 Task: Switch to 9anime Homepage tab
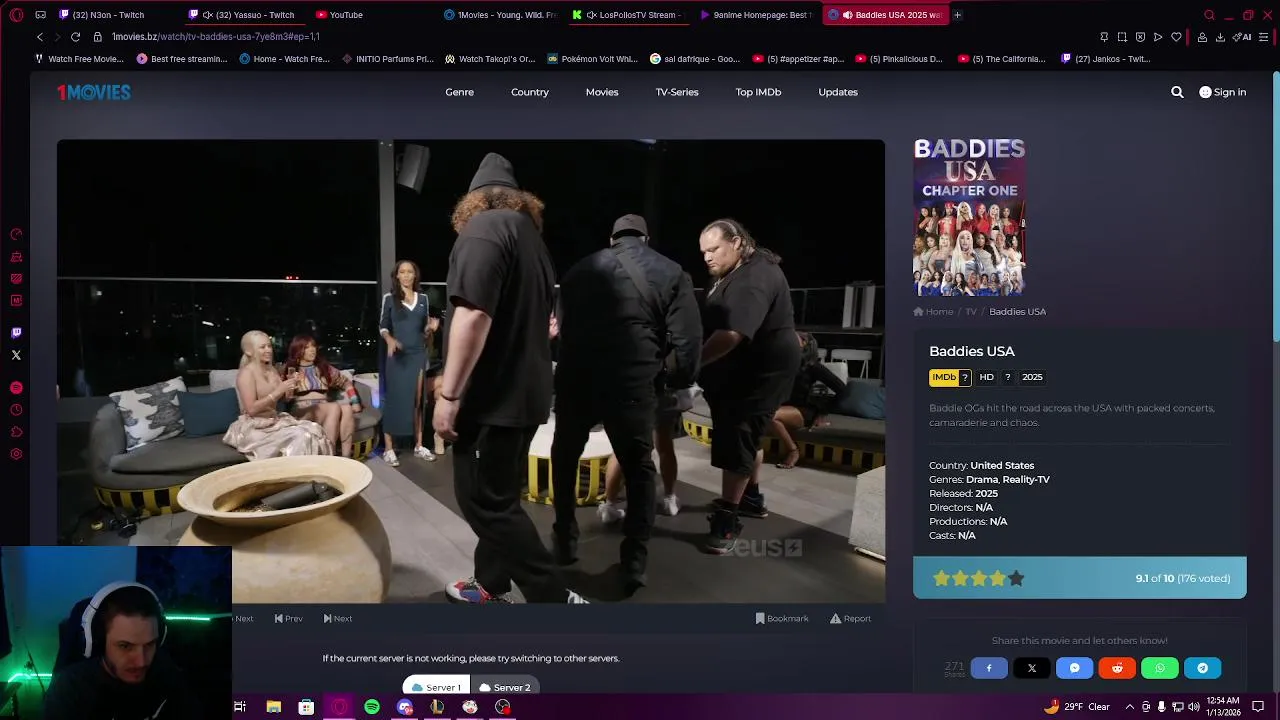[758, 15]
